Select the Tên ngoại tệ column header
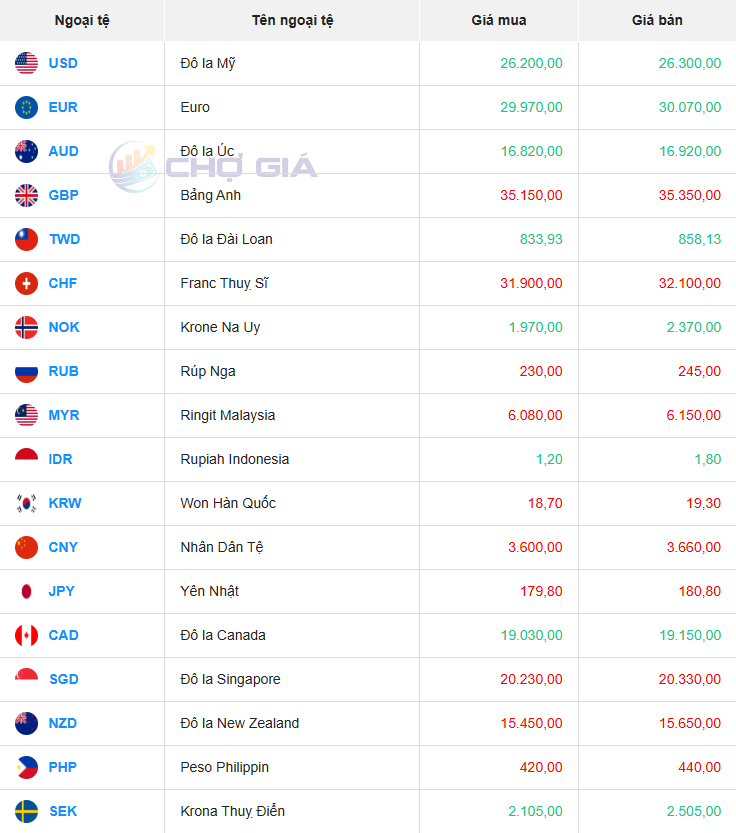The width and height of the screenshot is (736, 833). 292,20
